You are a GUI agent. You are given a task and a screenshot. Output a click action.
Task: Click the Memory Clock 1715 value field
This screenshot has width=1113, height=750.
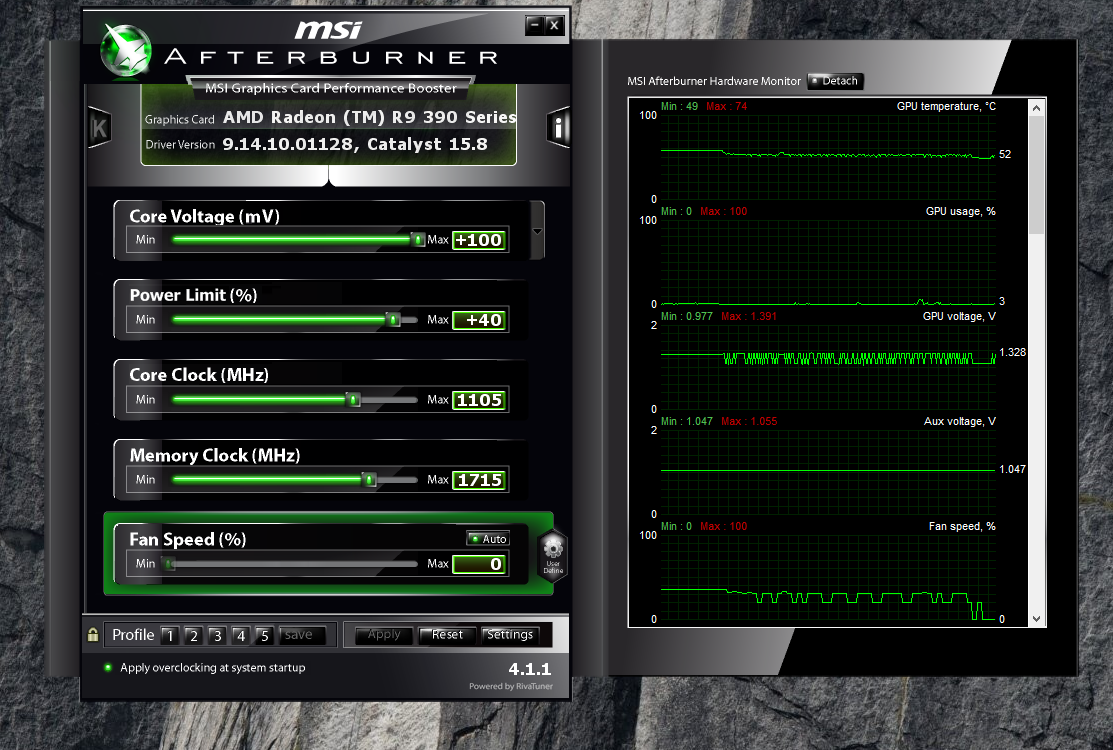pos(480,480)
